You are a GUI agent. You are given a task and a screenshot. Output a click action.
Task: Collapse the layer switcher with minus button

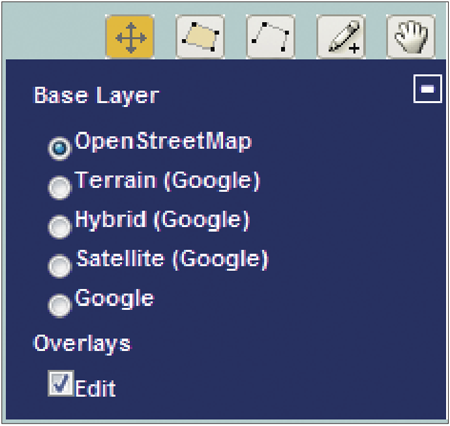[427, 89]
